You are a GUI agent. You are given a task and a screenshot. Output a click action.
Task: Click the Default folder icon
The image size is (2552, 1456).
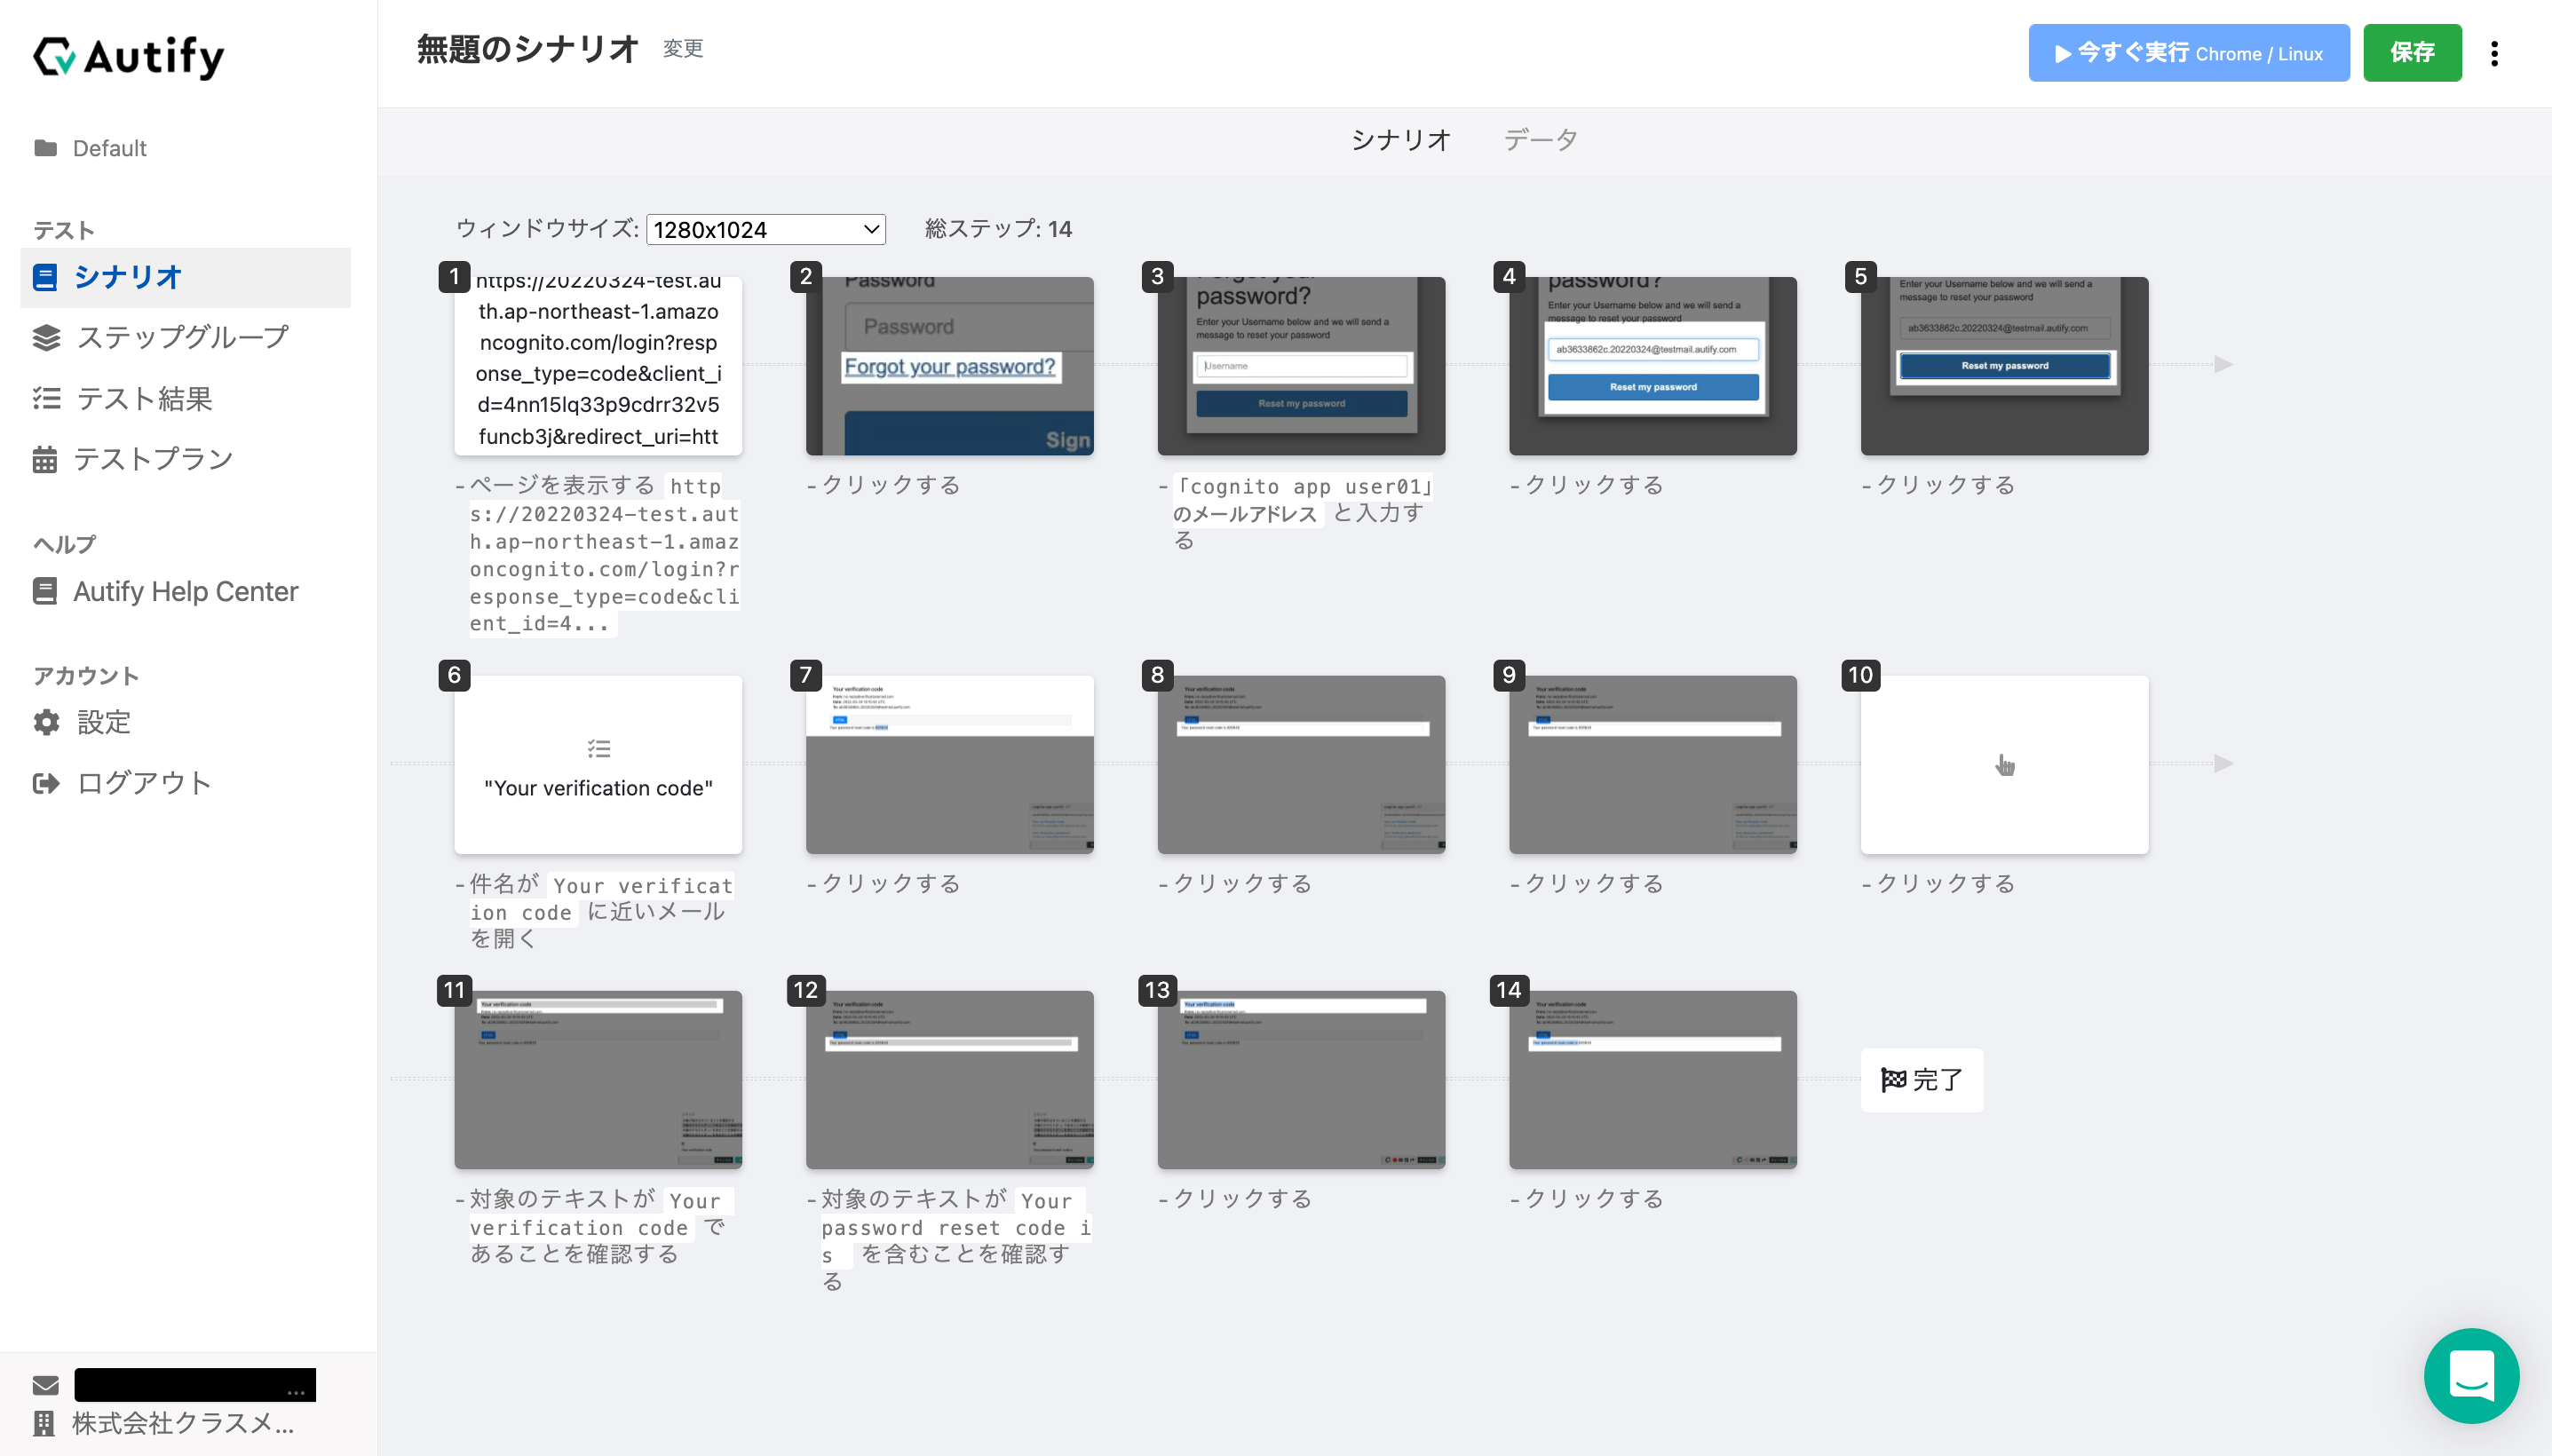(45, 148)
